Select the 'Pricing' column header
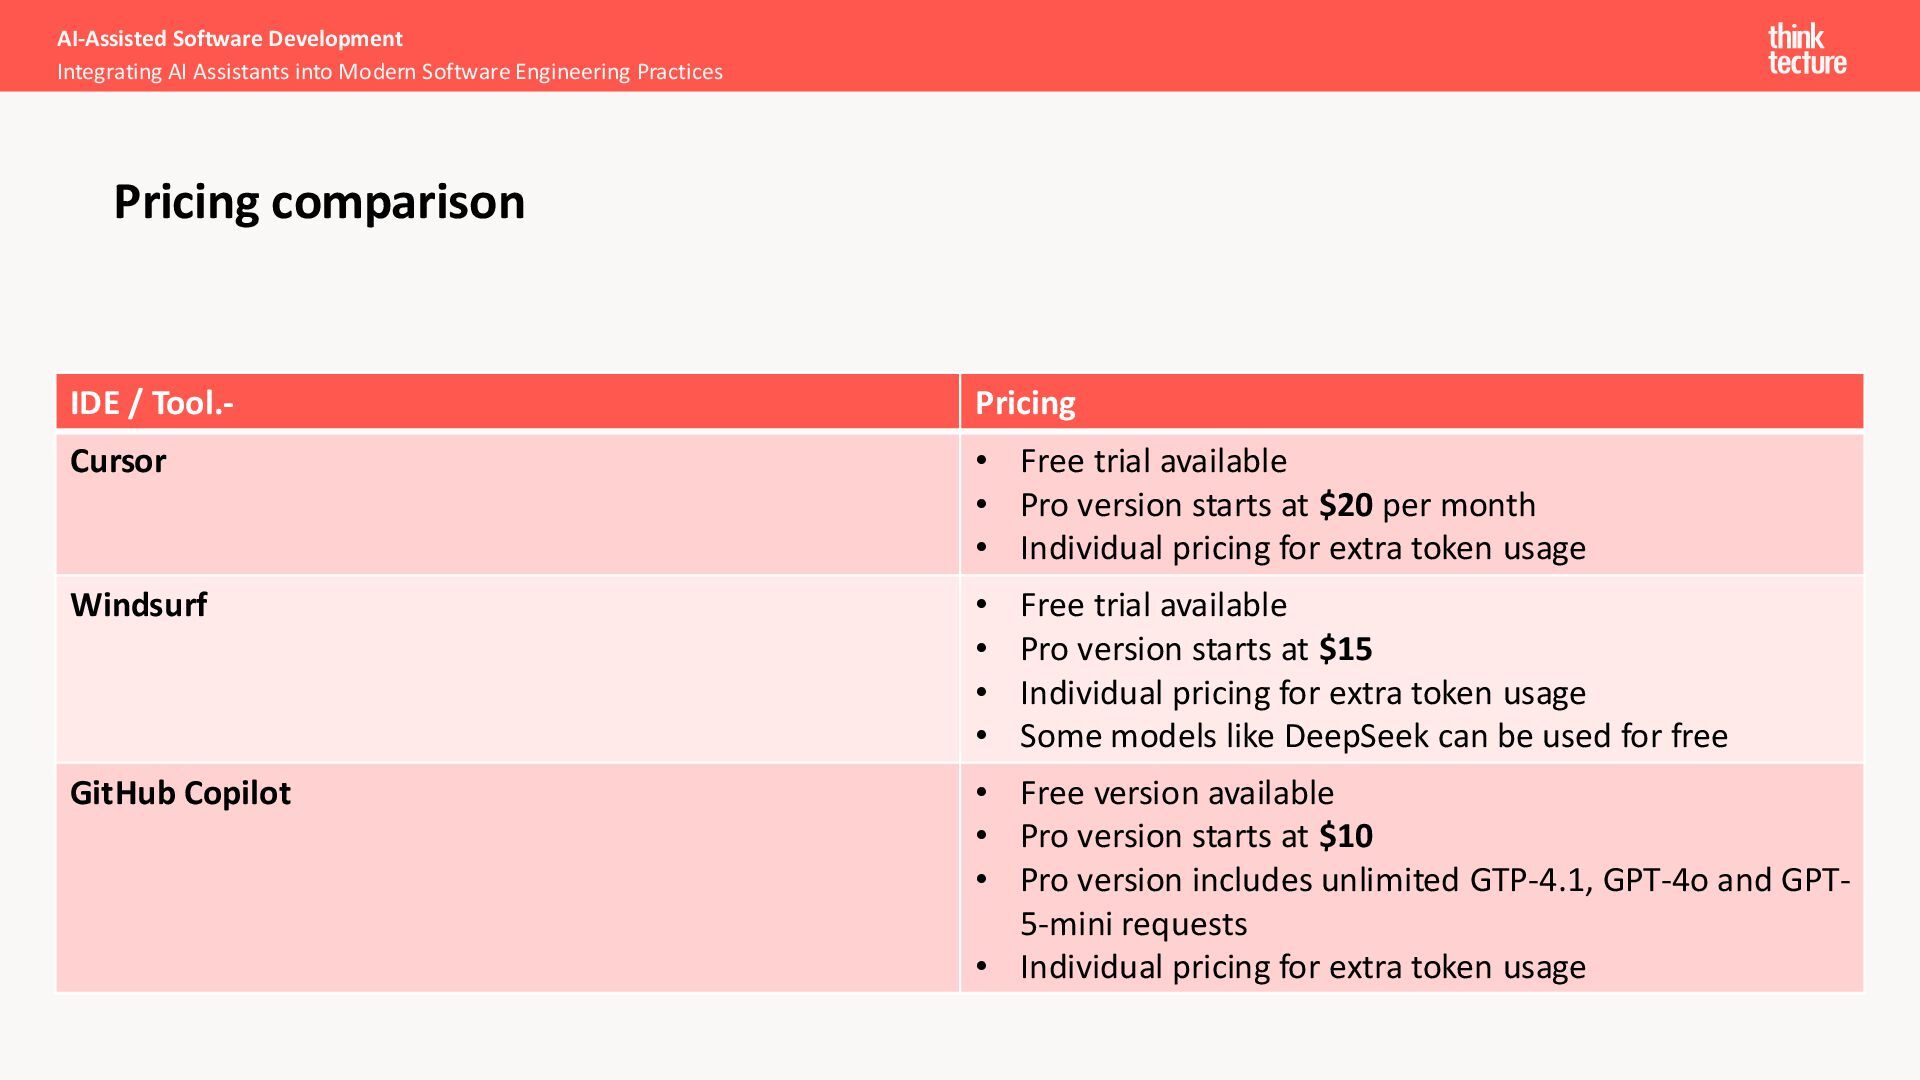The image size is (1920, 1080). [x=1025, y=403]
